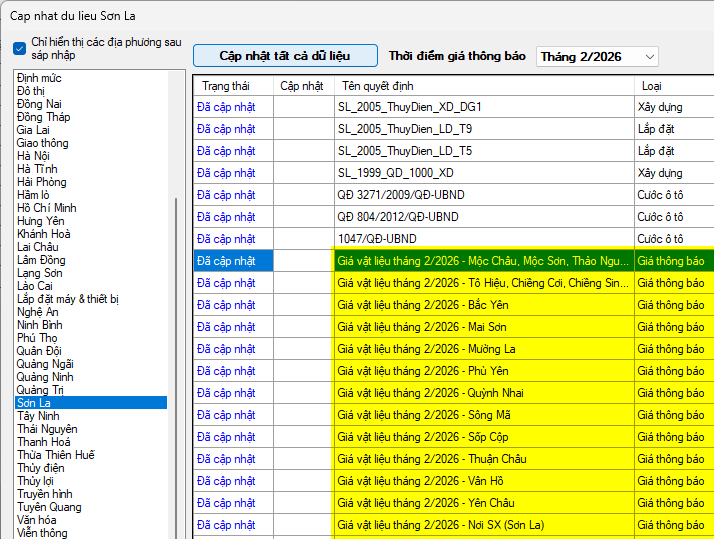Click 'Đã cập nhật' link for Yên Châu row
This screenshot has width=714, height=539.
click(x=226, y=503)
